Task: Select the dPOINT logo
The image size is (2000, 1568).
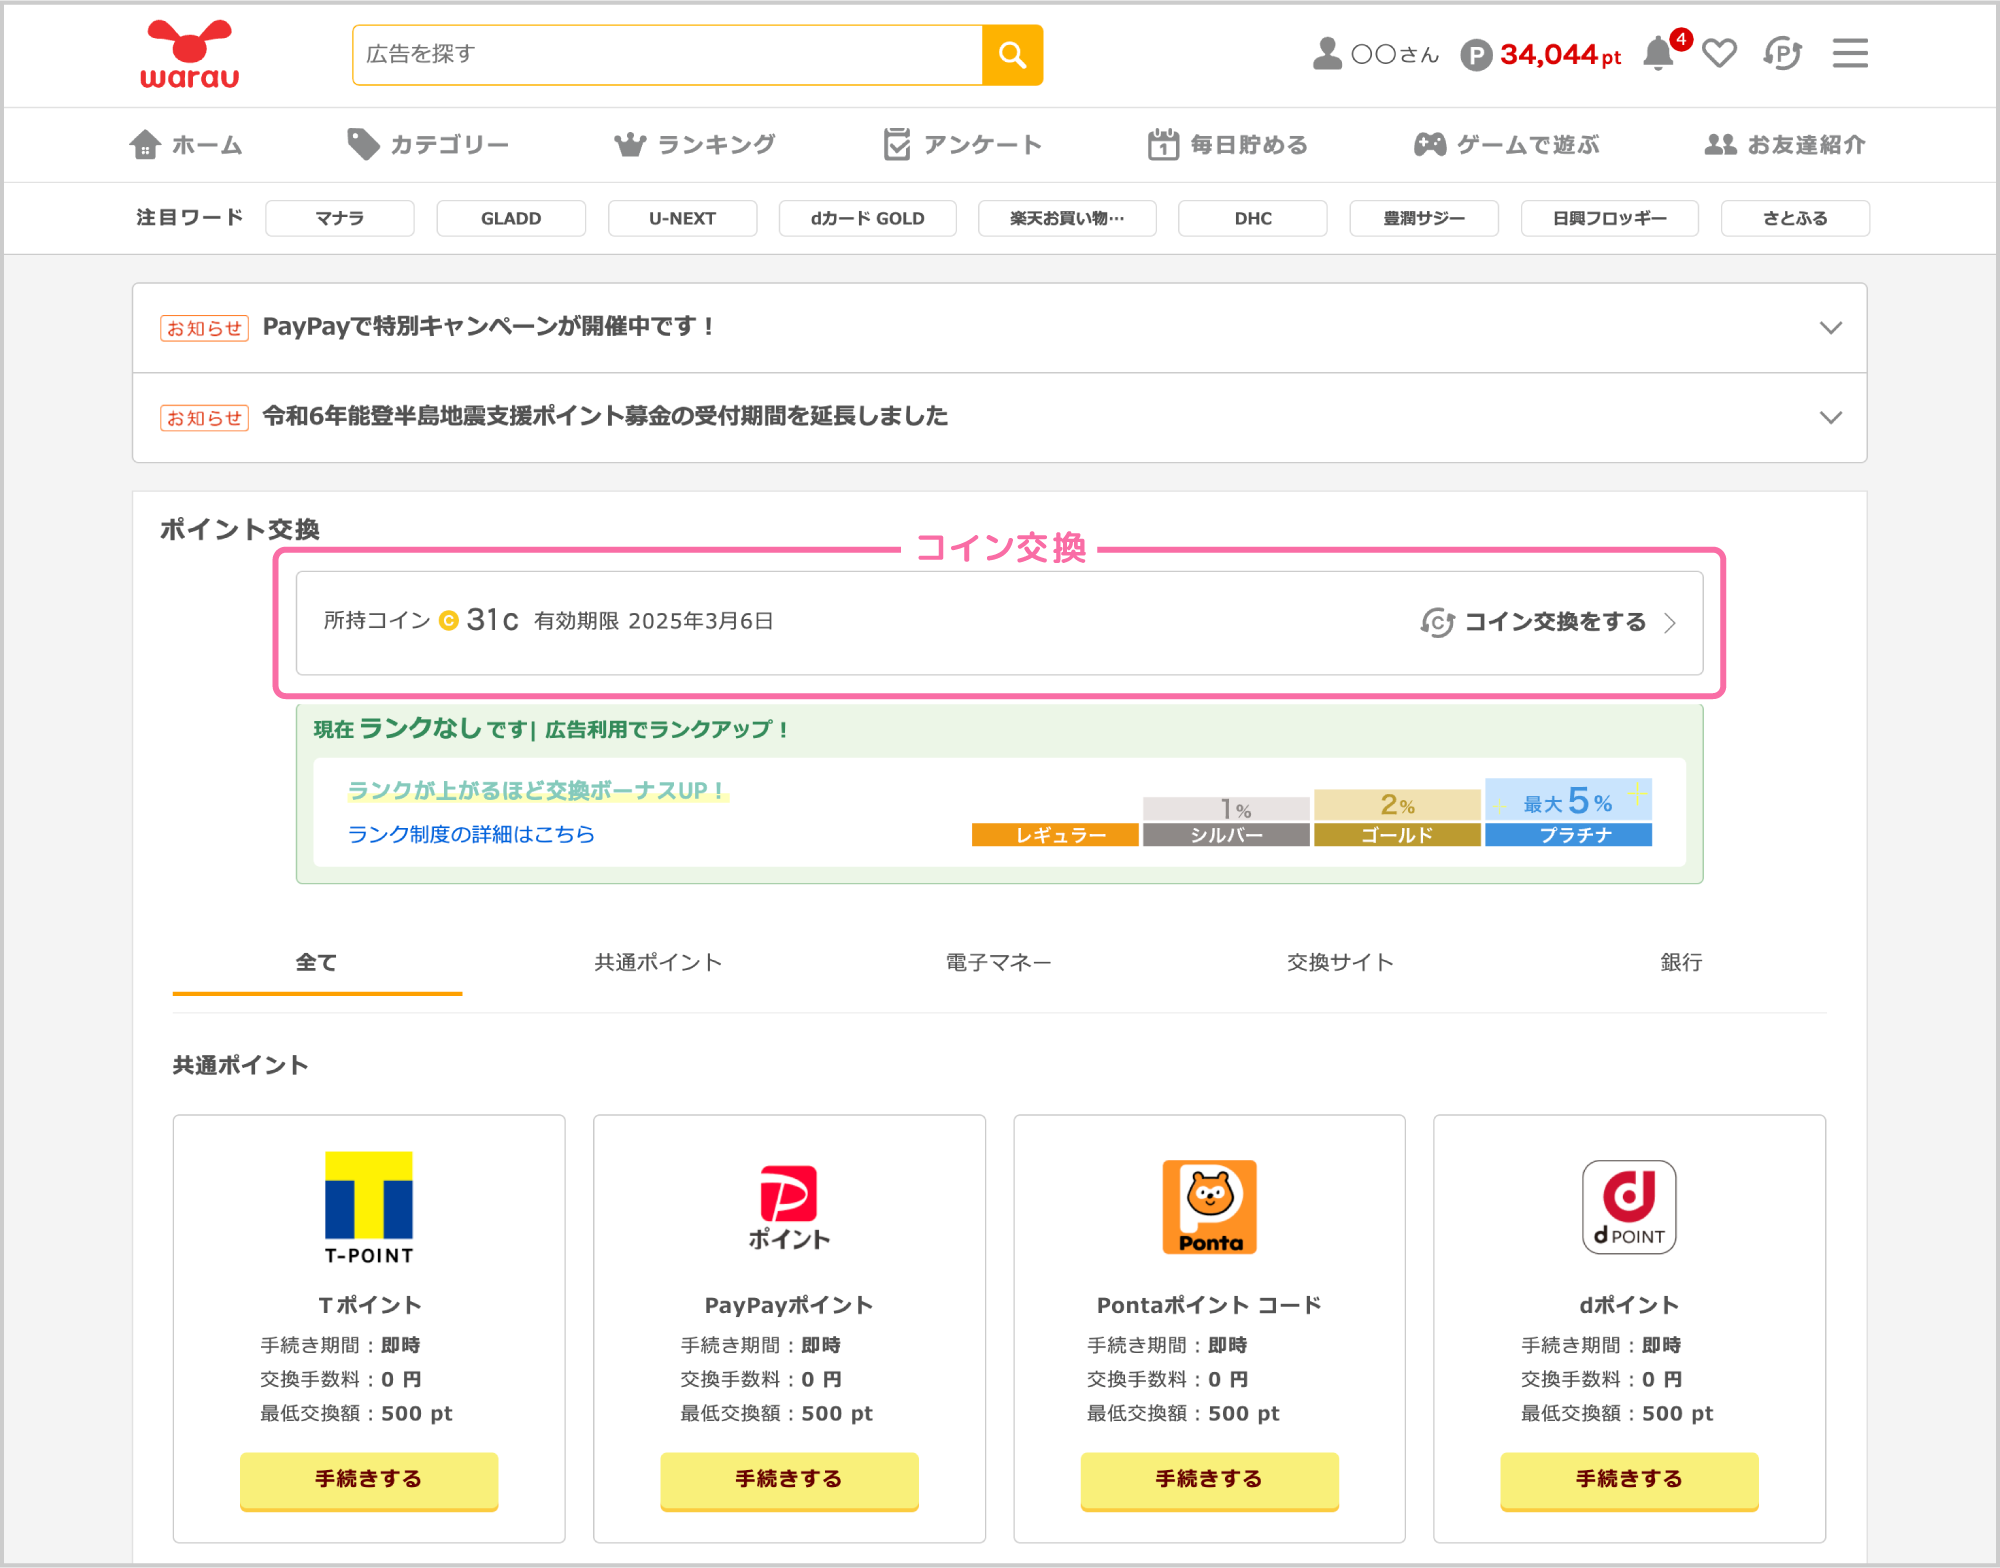Action: pyautogui.click(x=1629, y=1207)
